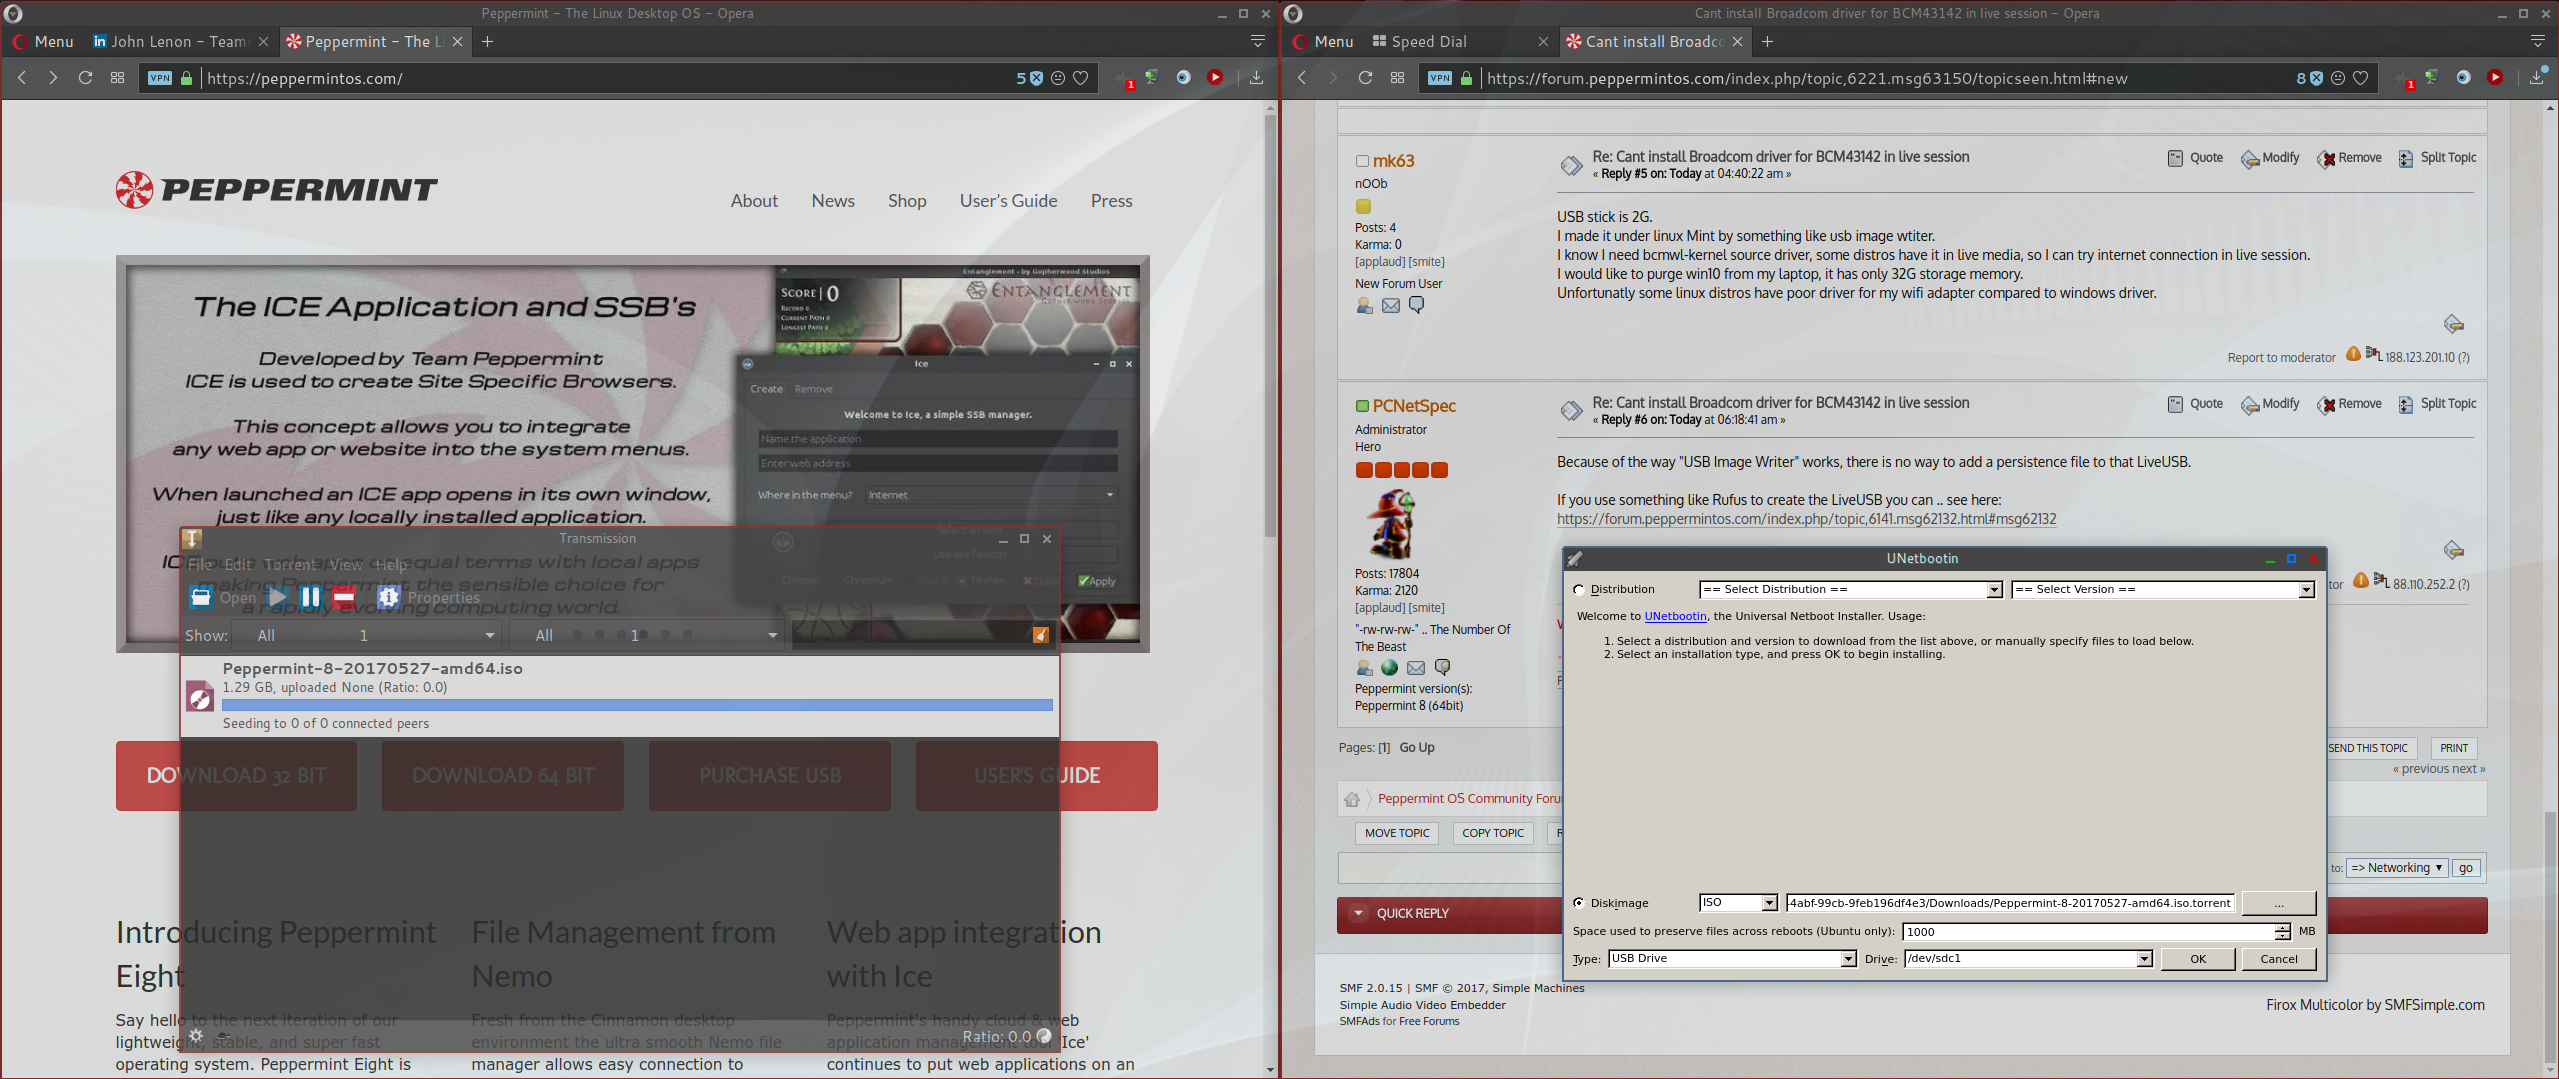This screenshot has height=1079, width=2559.
Task: Open UNetbootin hyperlink in welcome text
Action: click(1675, 617)
